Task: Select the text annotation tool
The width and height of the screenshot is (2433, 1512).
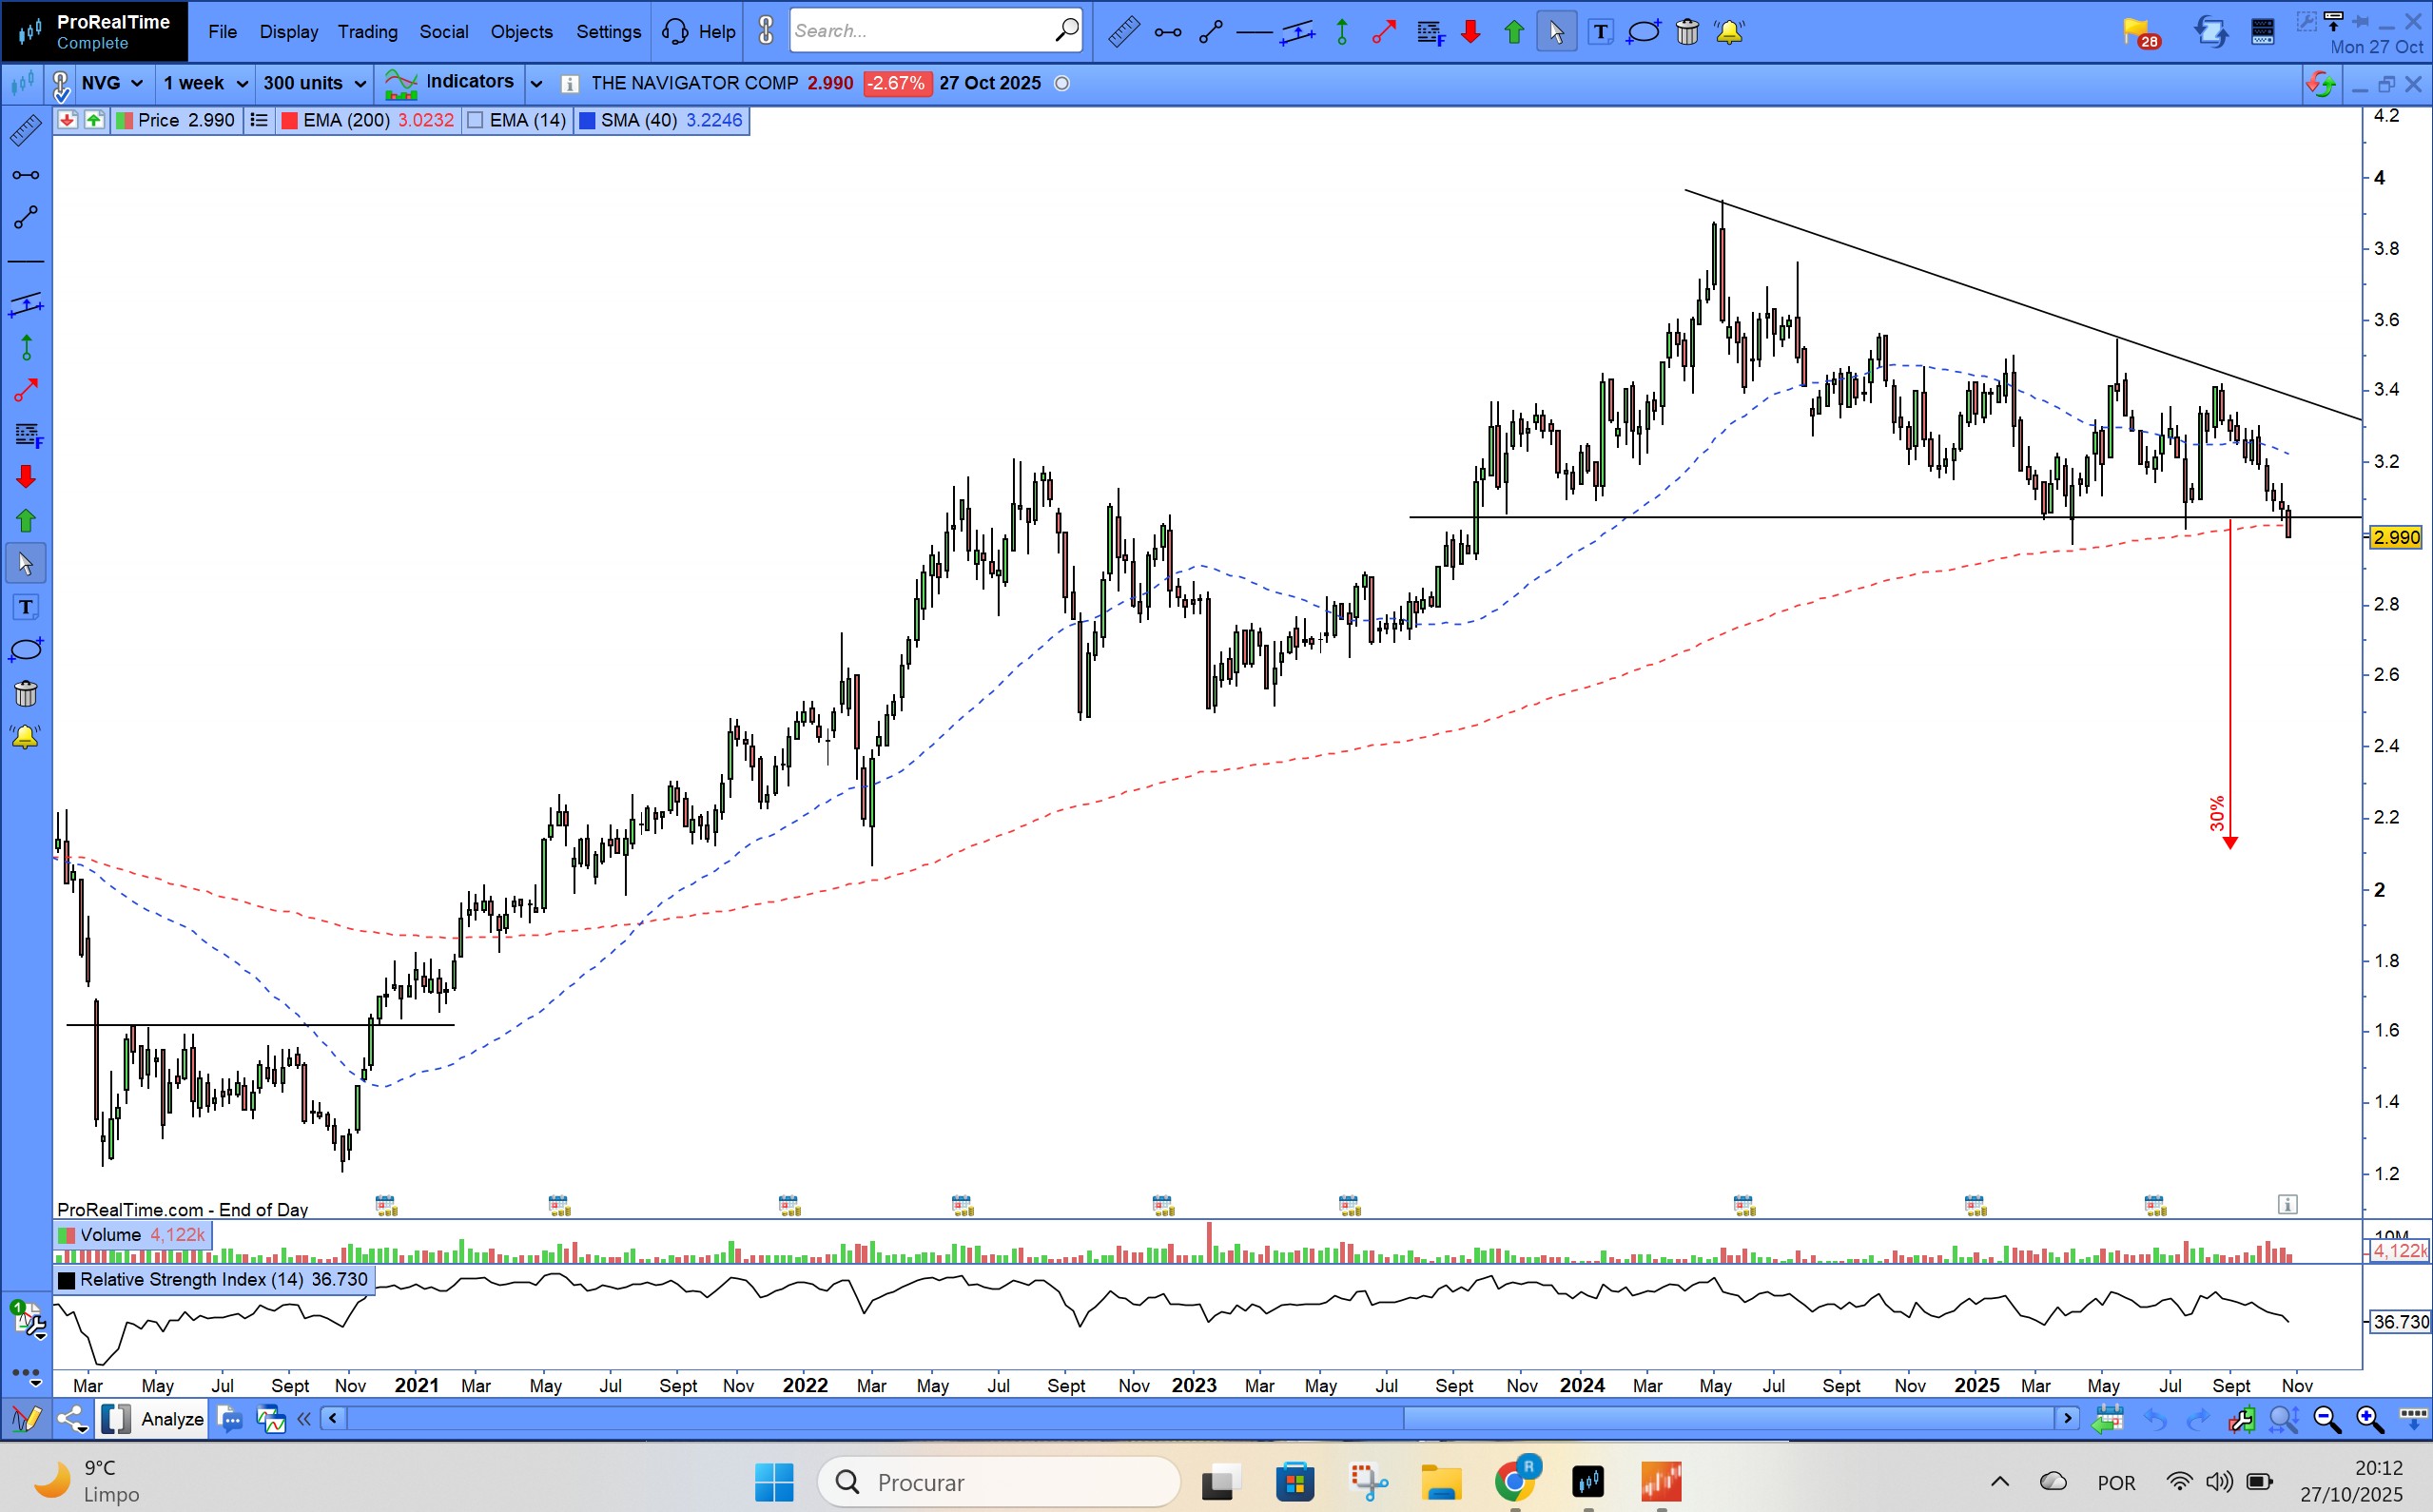Action: pos(1600,32)
